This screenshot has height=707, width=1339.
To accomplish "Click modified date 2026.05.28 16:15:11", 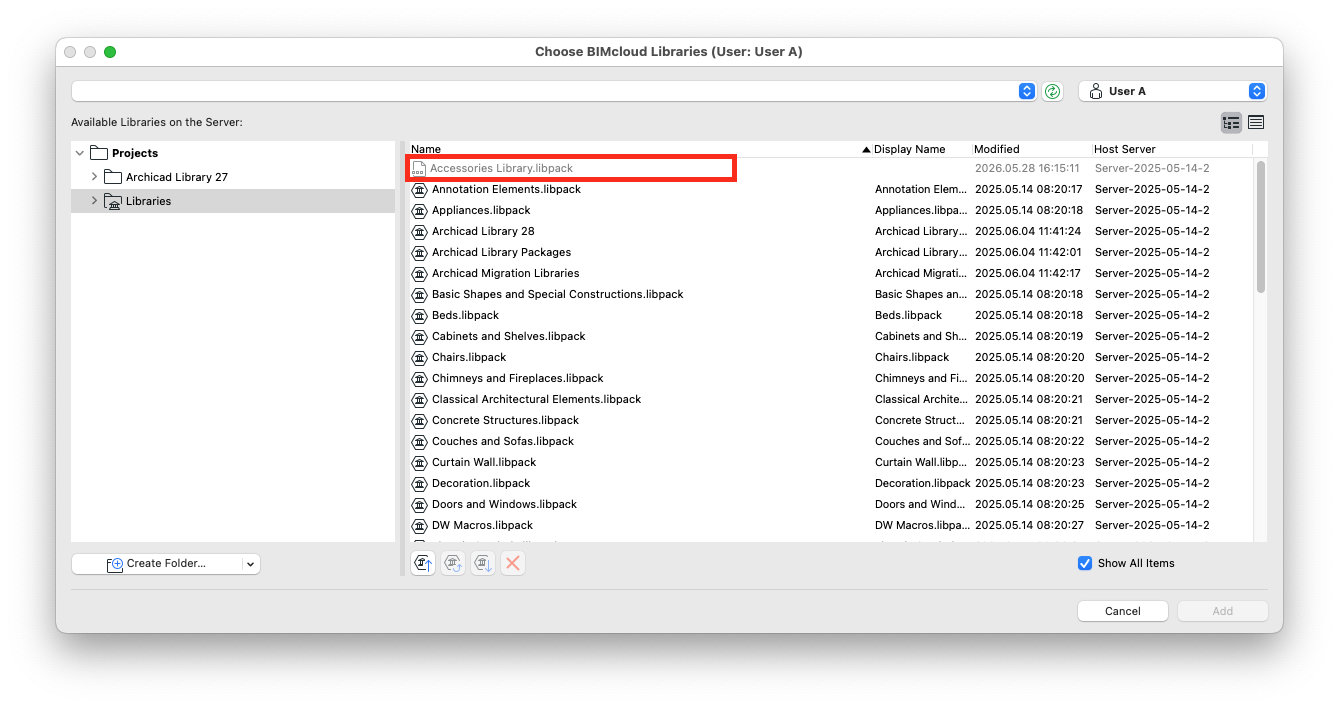I will [x=1027, y=169].
